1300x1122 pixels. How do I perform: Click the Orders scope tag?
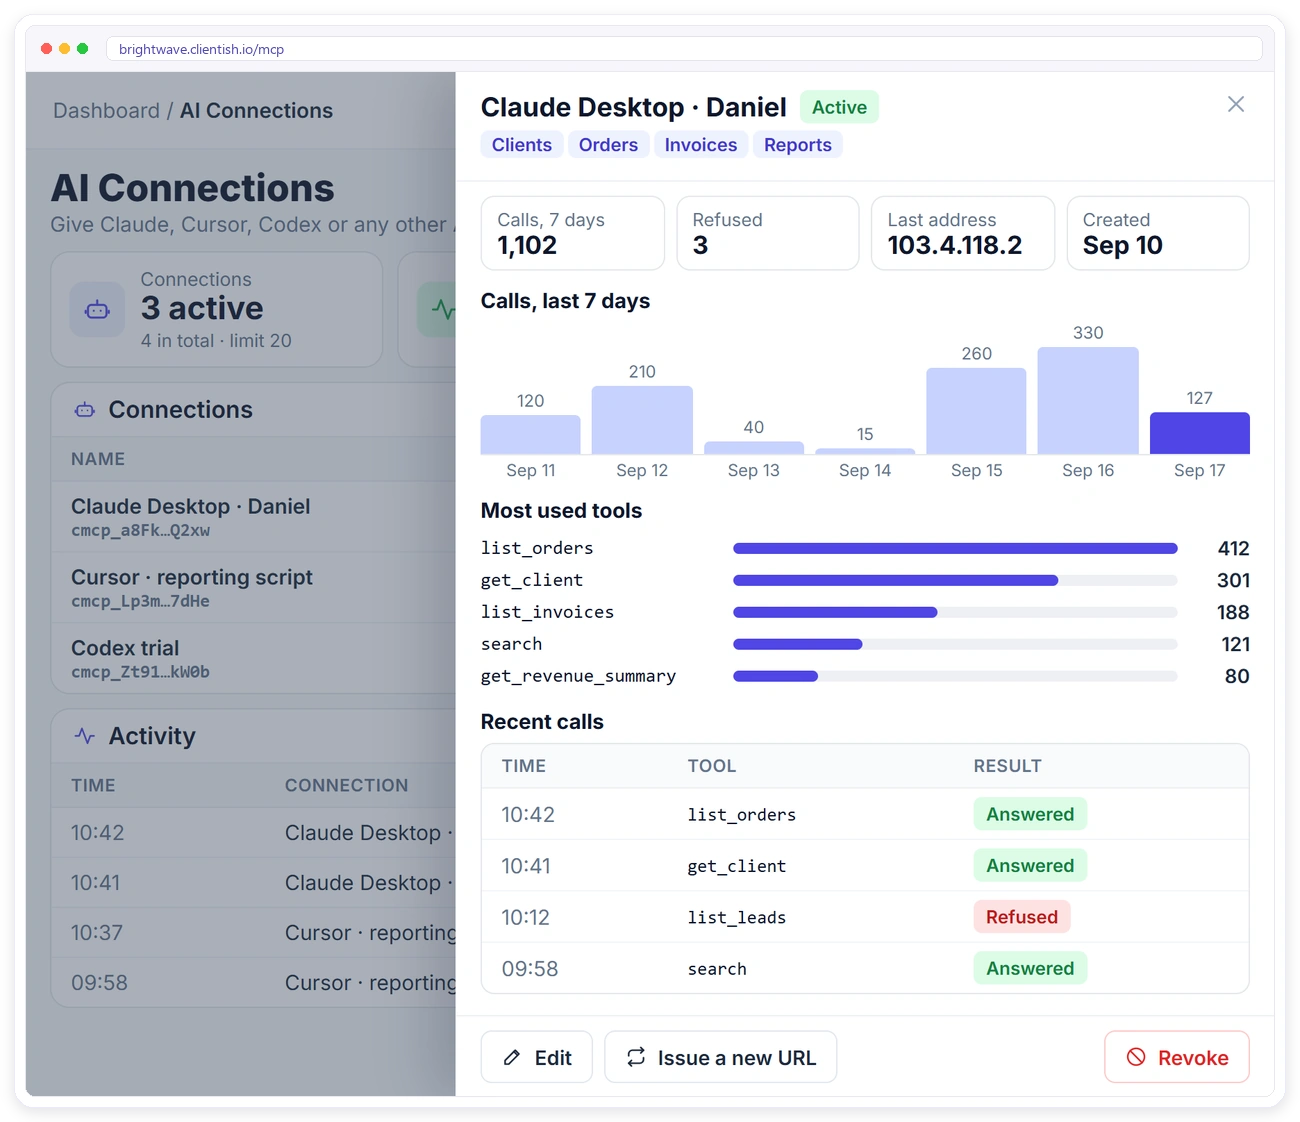[608, 145]
